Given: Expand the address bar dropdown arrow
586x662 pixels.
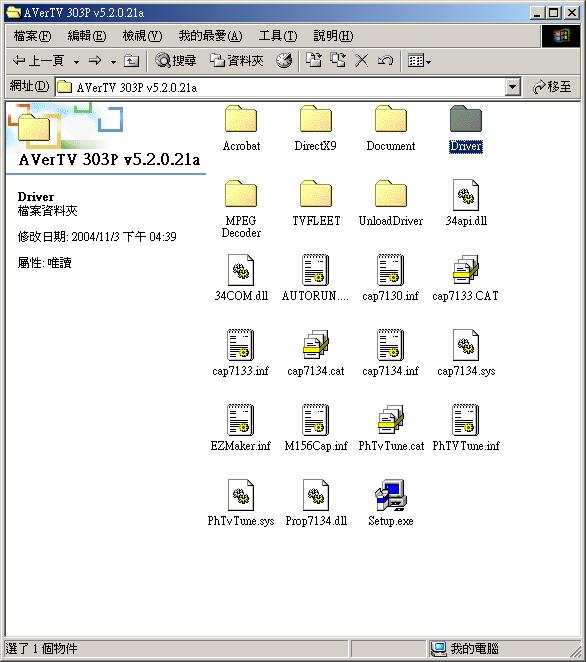Looking at the screenshot, I should pos(512,87).
